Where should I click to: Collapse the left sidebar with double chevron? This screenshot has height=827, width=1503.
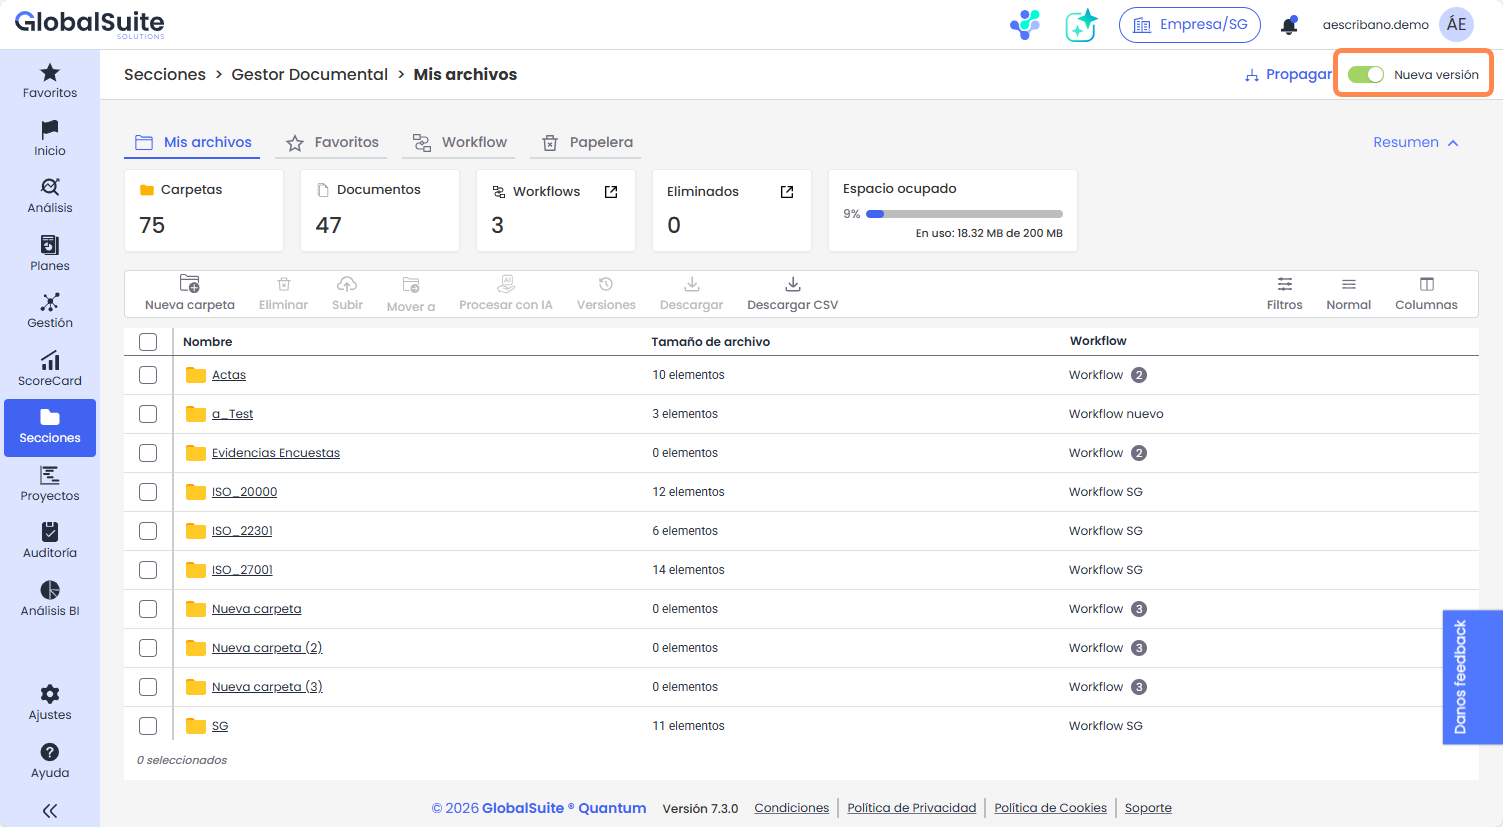tap(50, 811)
